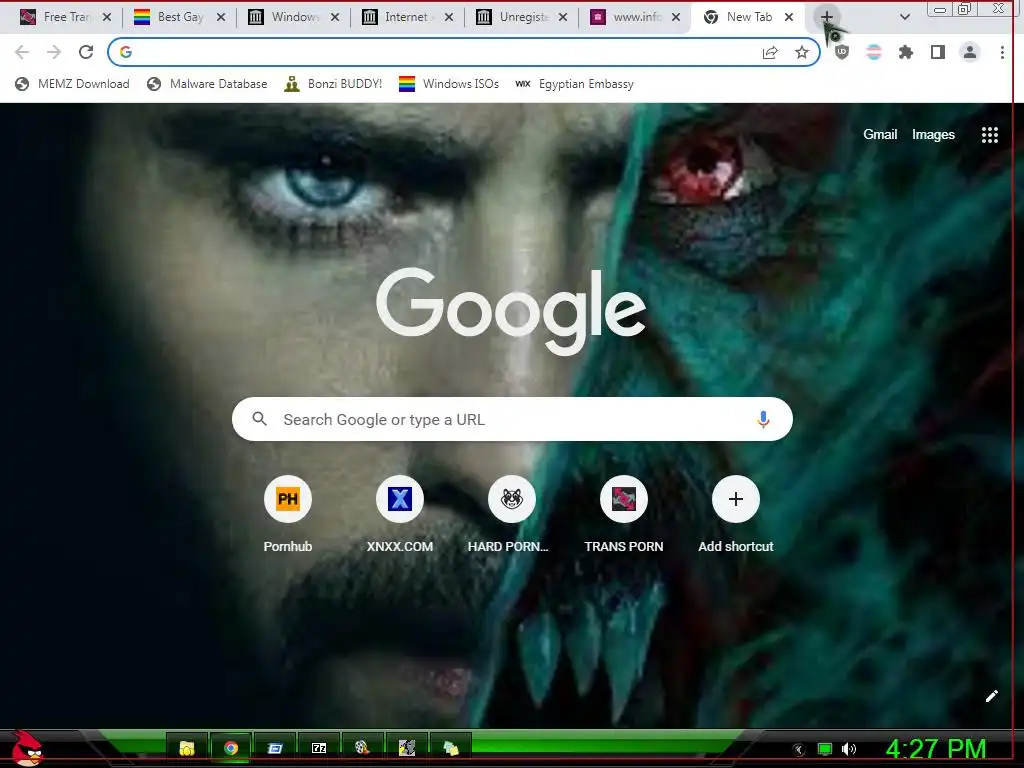Open the uBlock Origin extension
The width and height of the screenshot is (1024, 768).
[842, 52]
